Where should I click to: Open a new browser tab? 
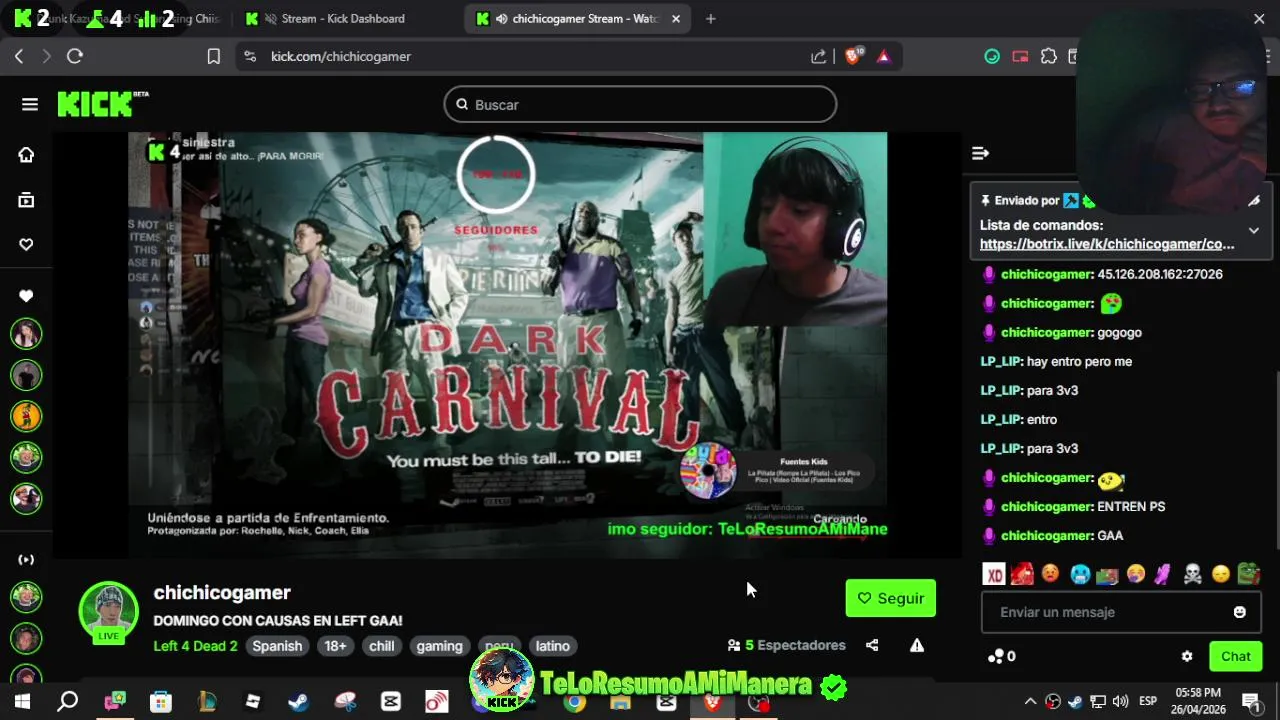(x=710, y=19)
